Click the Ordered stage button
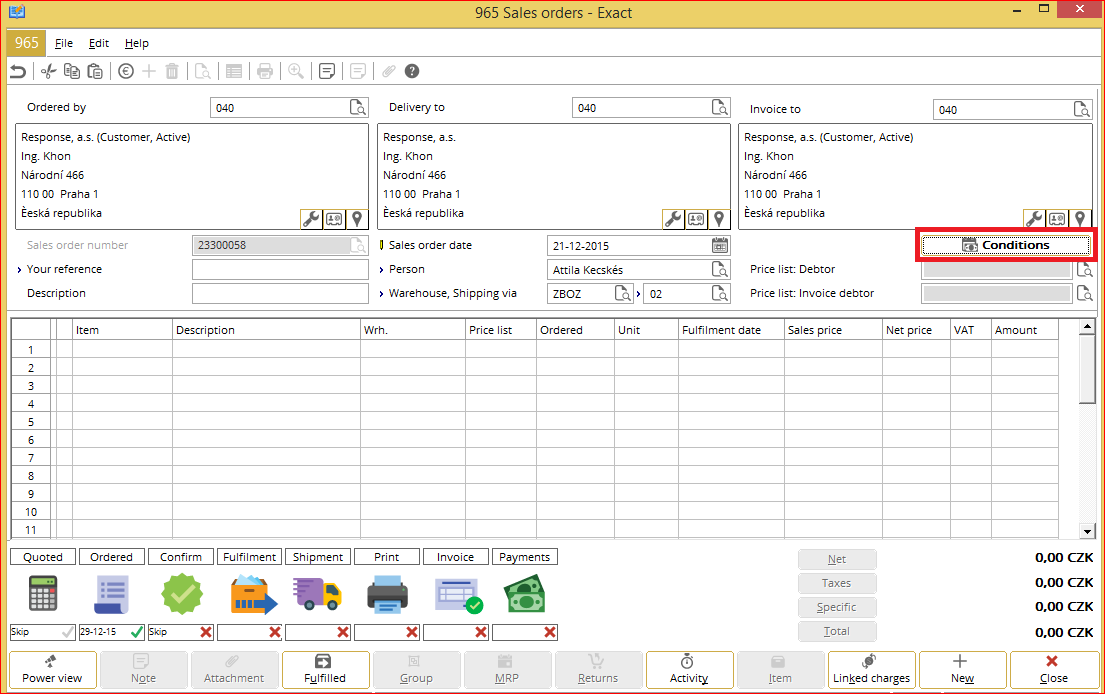Image resolution: width=1105 pixels, height=694 pixels. click(x=111, y=557)
